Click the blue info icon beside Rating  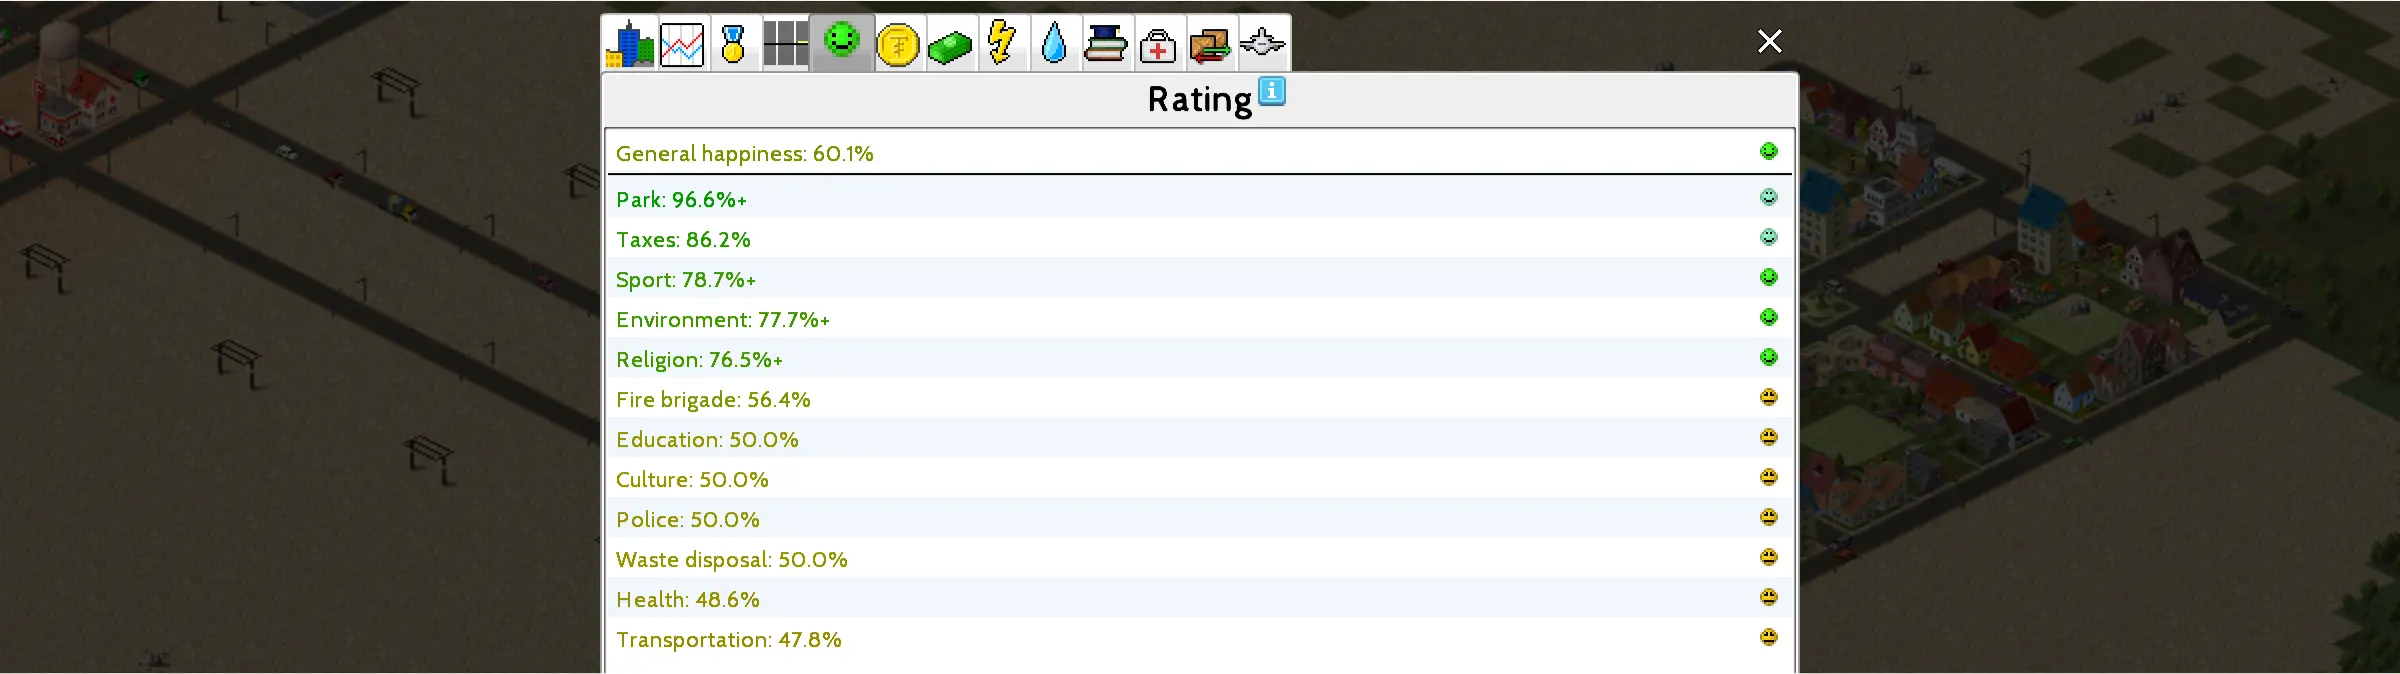(1271, 91)
